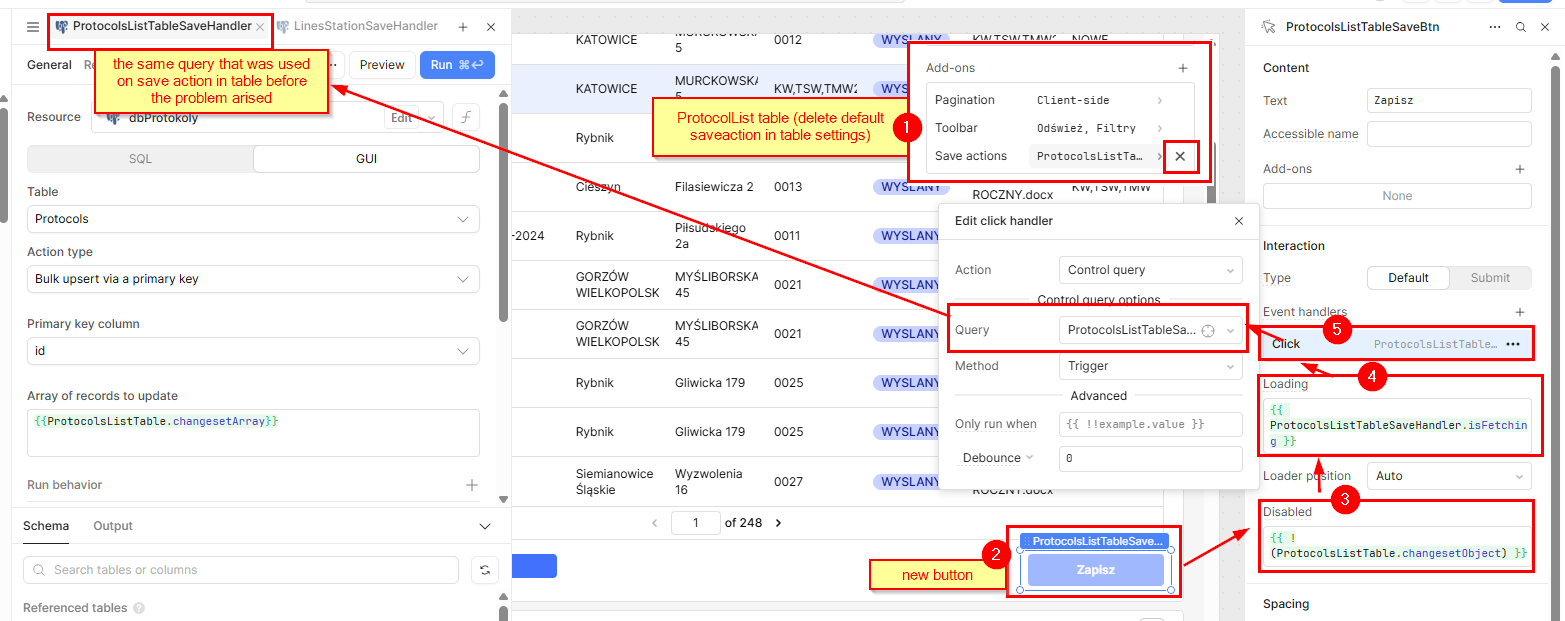Add a new table add-on
Image resolution: width=1565 pixels, height=621 pixels.
[x=1182, y=68]
